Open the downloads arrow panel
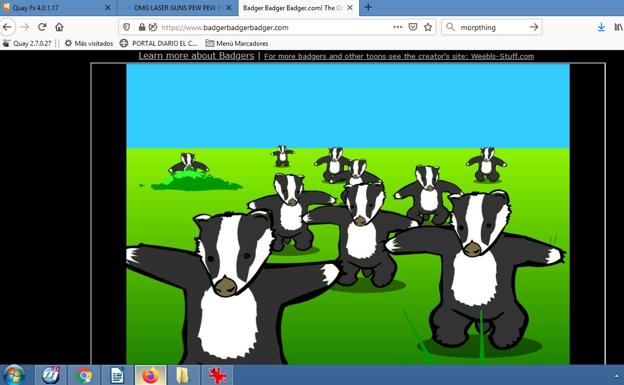This screenshot has height=385, width=624. tap(601, 27)
